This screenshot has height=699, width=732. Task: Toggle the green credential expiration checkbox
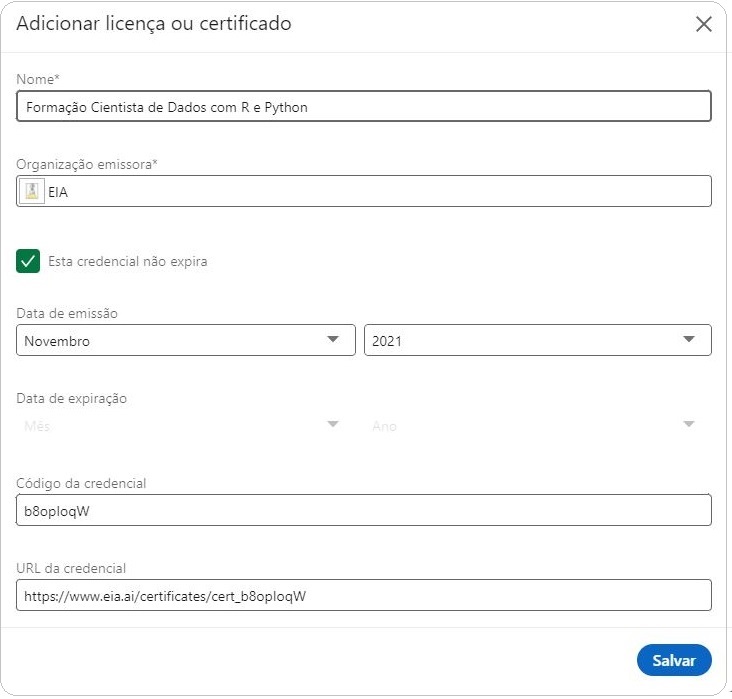(29, 261)
